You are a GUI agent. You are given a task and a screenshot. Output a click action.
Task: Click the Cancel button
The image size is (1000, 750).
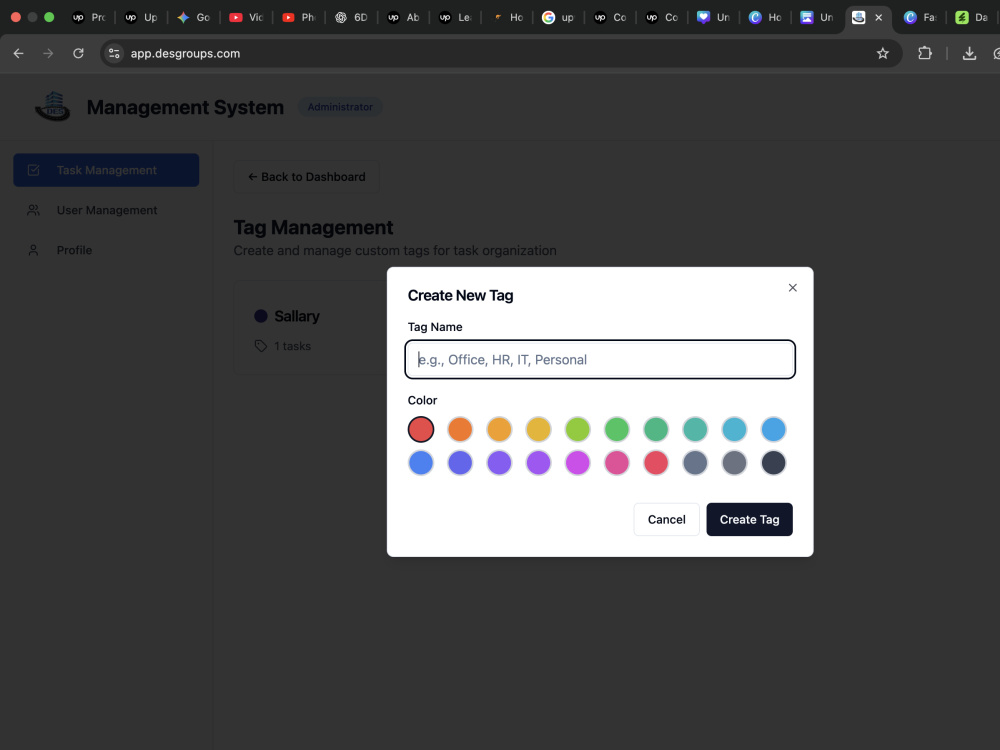pyautogui.click(x=666, y=519)
